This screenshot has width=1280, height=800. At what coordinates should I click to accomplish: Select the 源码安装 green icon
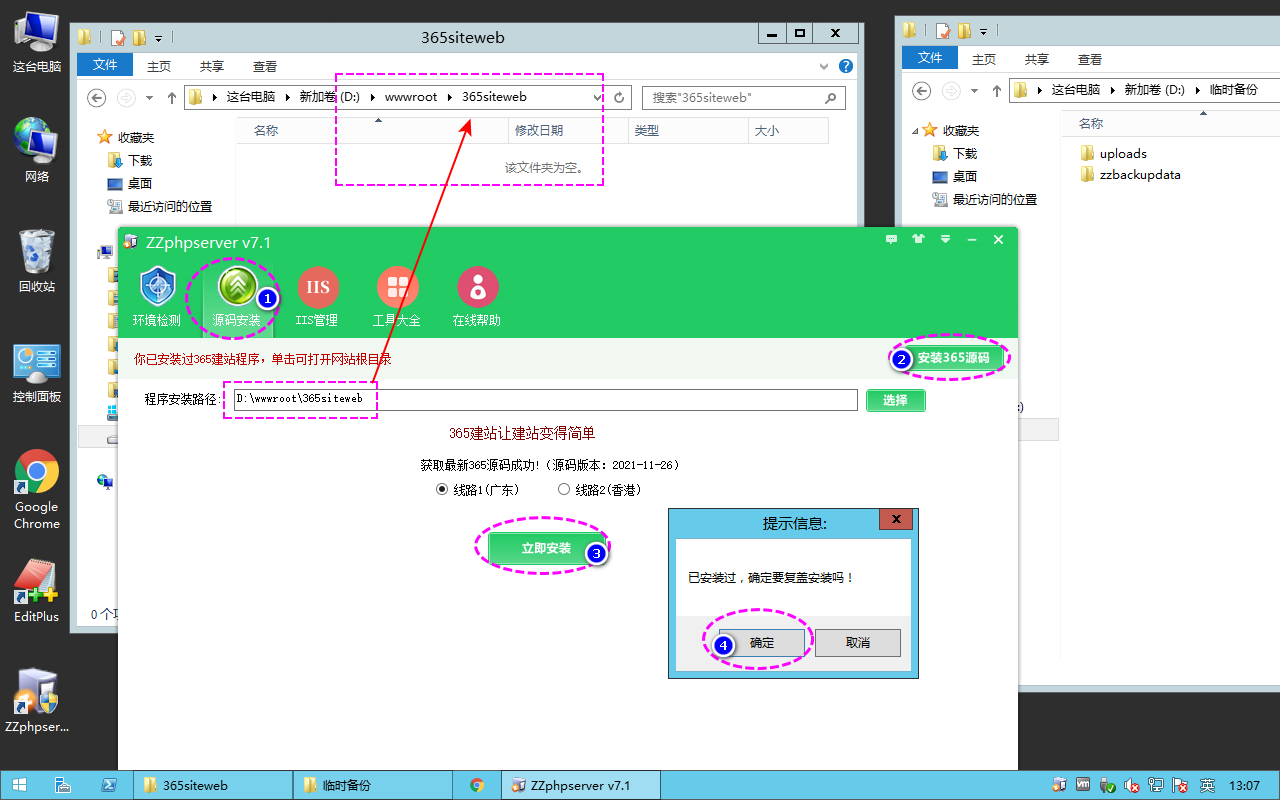pos(237,290)
